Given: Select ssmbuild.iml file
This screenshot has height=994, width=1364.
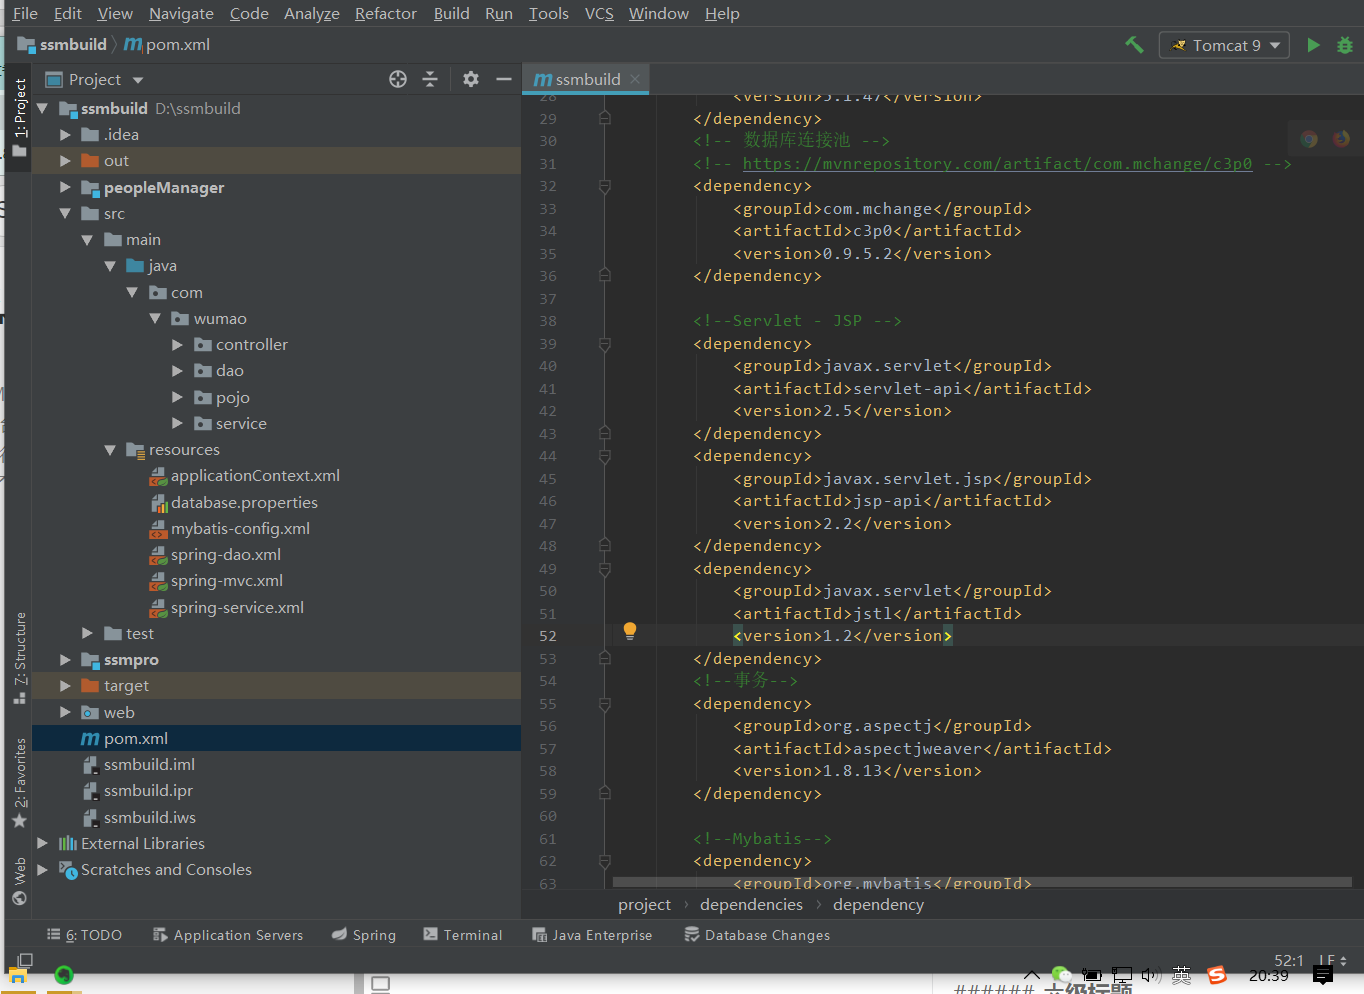Looking at the screenshot, I should pos(149,764).
